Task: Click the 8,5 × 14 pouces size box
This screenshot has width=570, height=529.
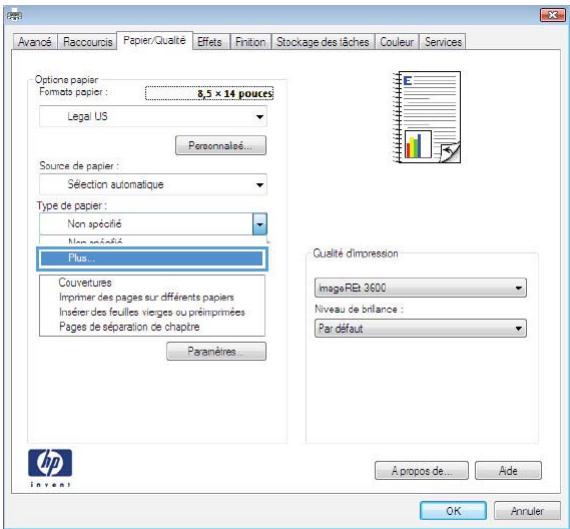Action: tap(209, 93)
